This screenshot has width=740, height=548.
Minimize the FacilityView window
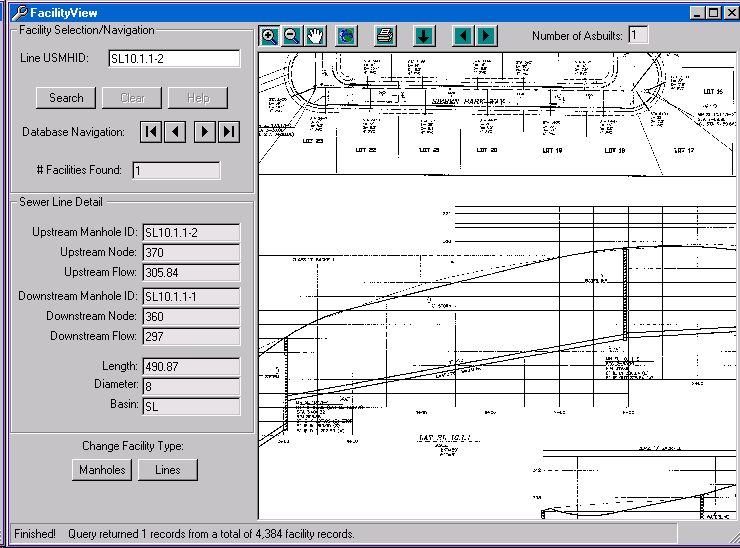697,13
